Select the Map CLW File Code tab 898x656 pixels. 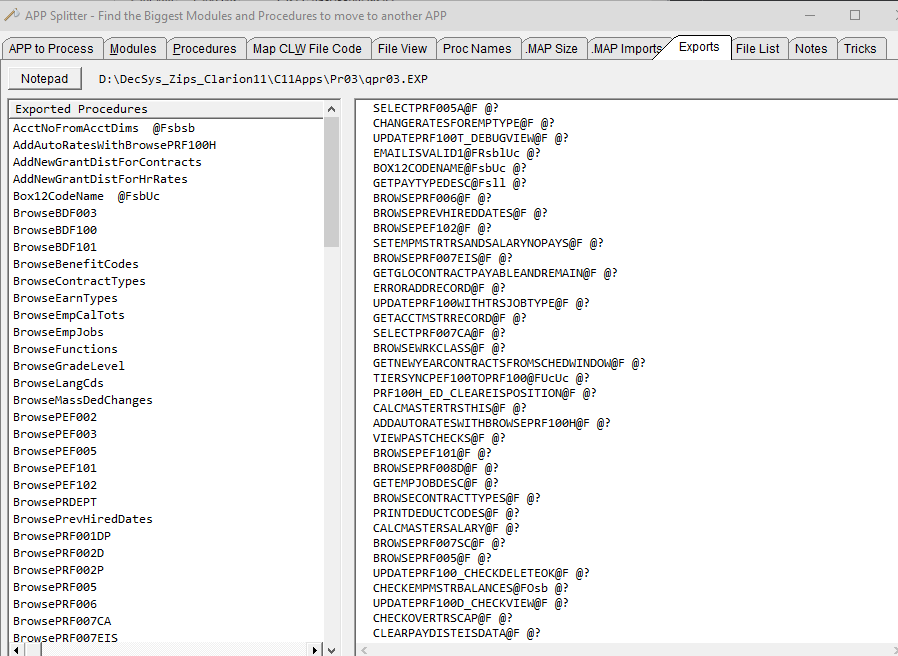tap(307, 48)
